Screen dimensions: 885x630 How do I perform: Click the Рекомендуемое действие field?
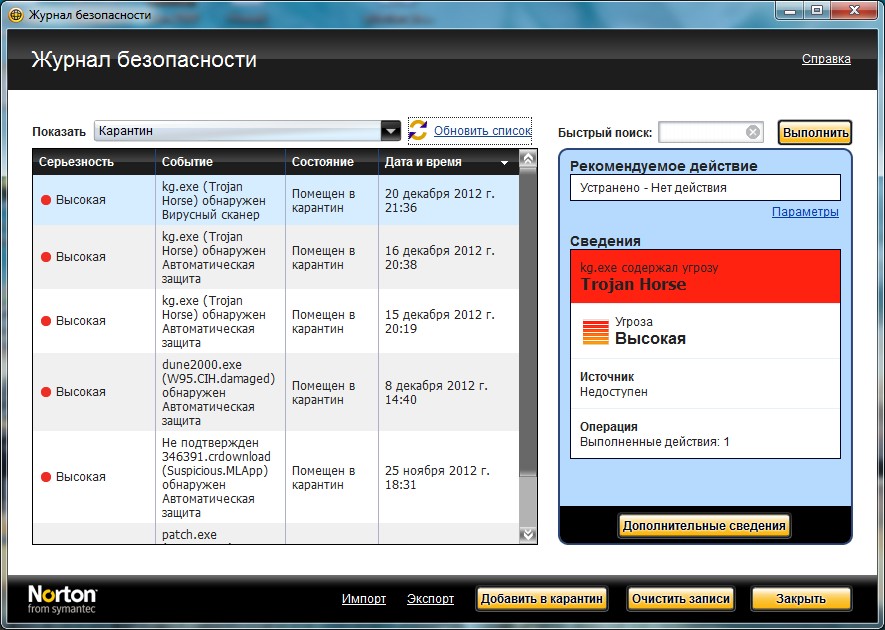[x=705, y=187]
